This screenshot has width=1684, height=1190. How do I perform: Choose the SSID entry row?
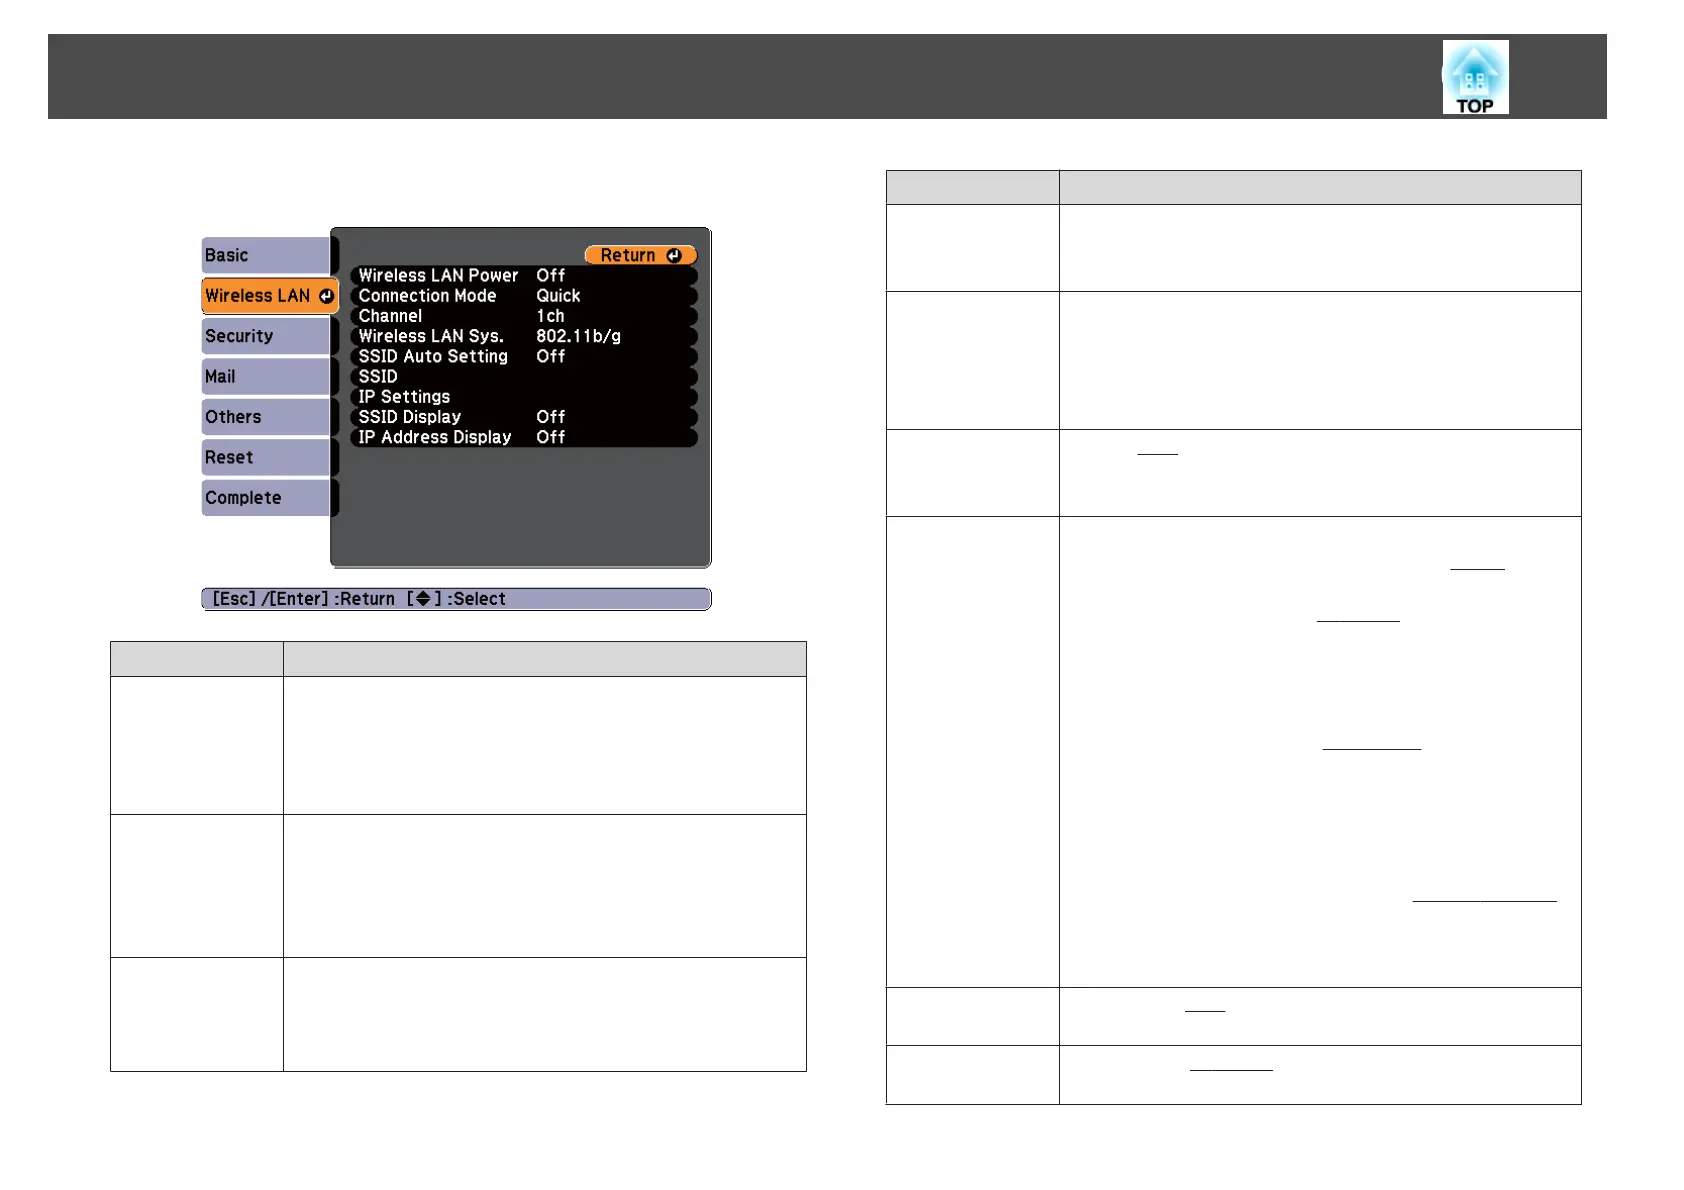524,377
